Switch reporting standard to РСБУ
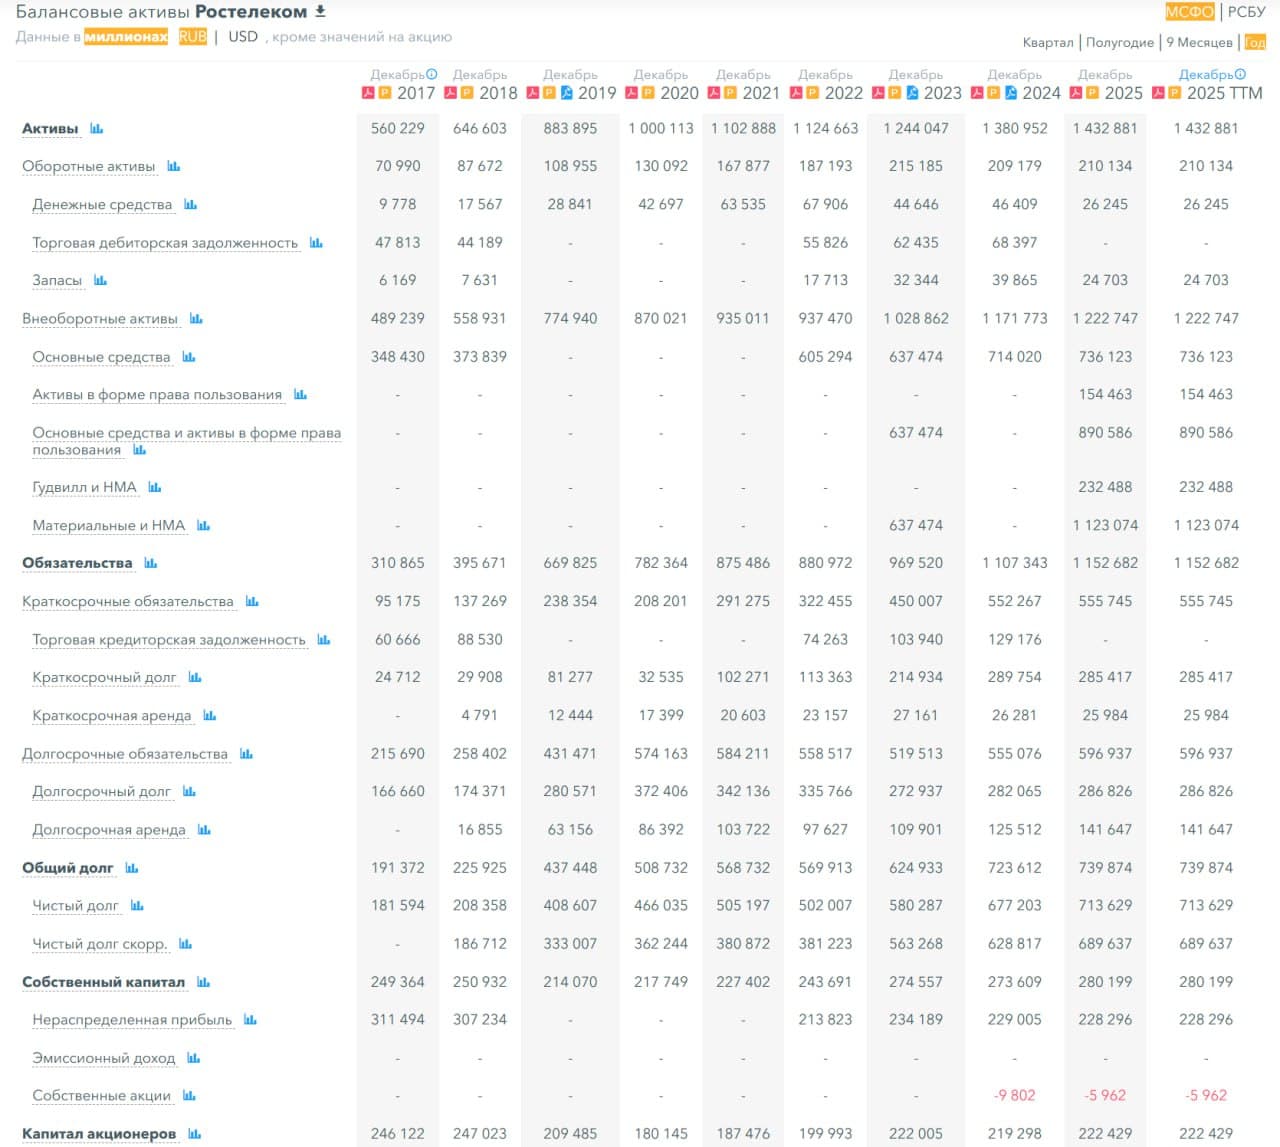Viewport: 1280px width, 1147px height. [1246, 12]
